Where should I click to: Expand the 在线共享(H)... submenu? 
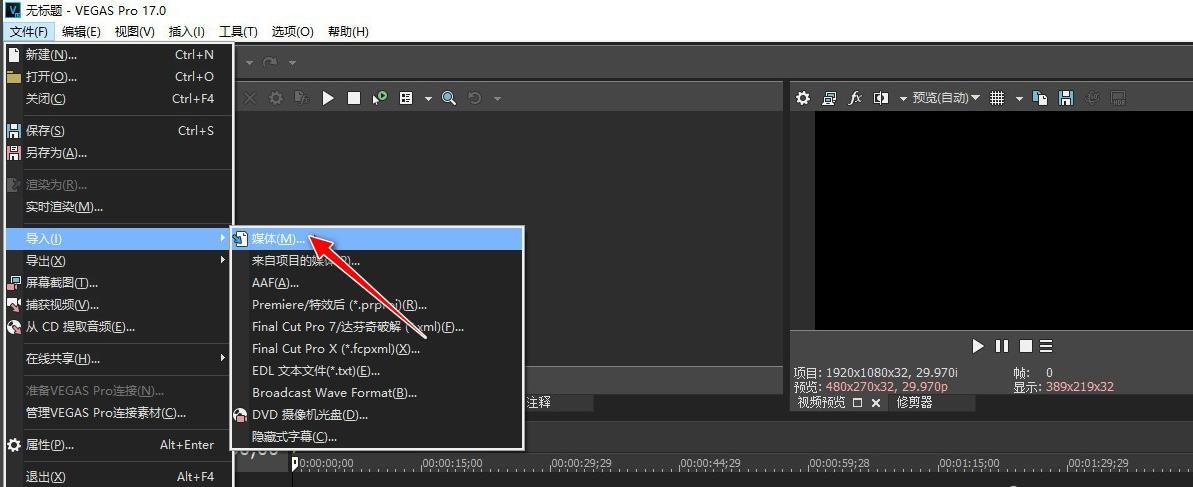pyautogui.click(x=118, y=358)
